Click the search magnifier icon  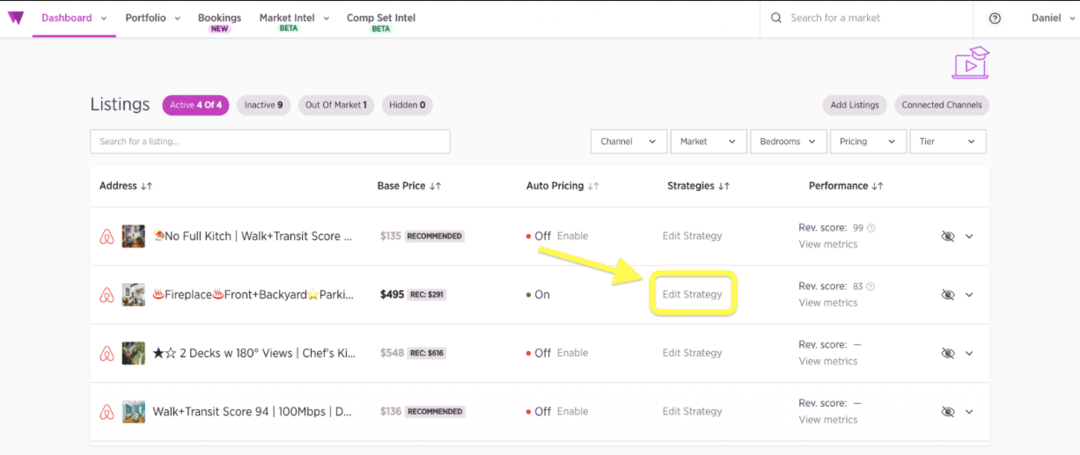[x=777, y=18]
